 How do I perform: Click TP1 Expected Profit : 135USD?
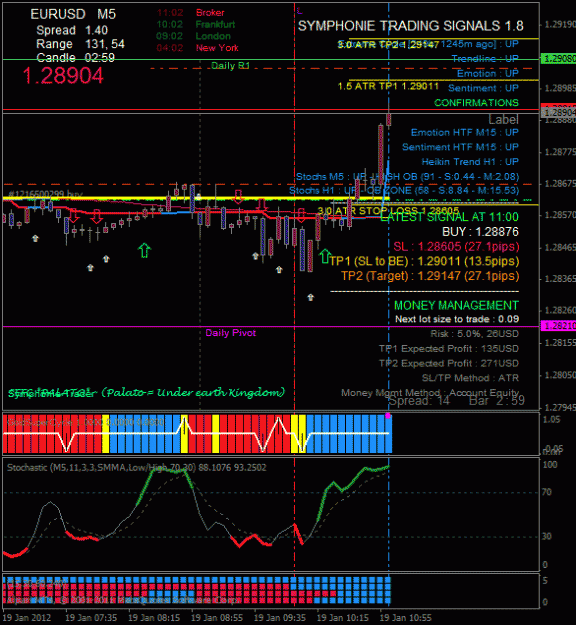(x=448, y=349)
